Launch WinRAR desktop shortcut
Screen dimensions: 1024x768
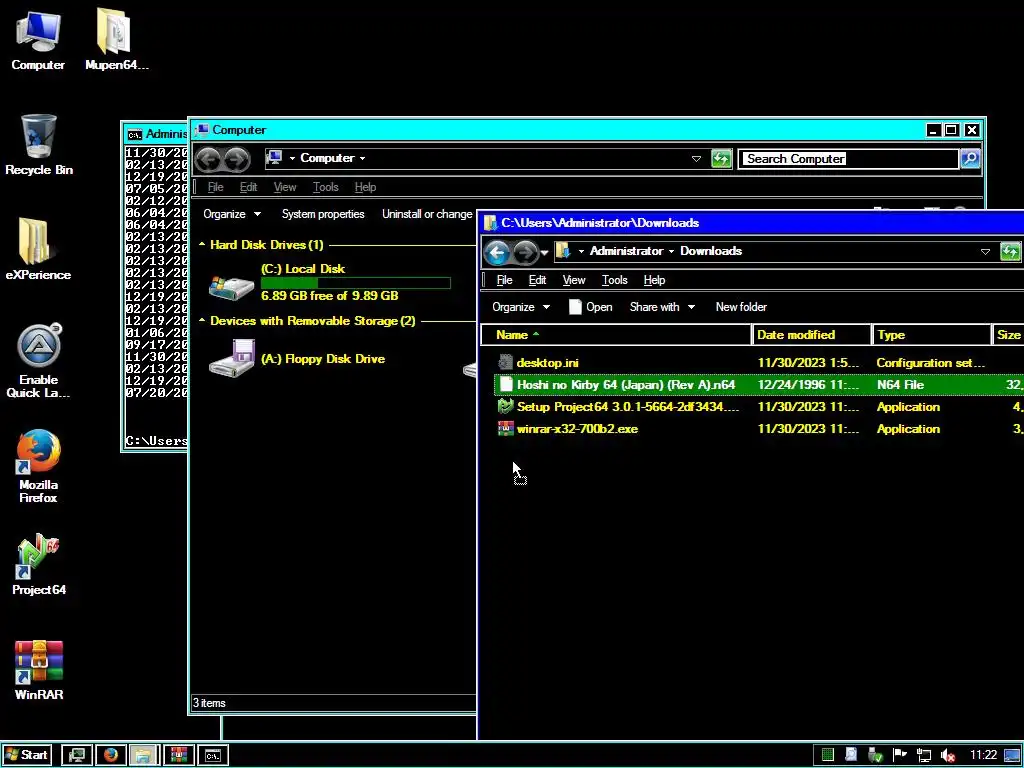coord(39,671)
